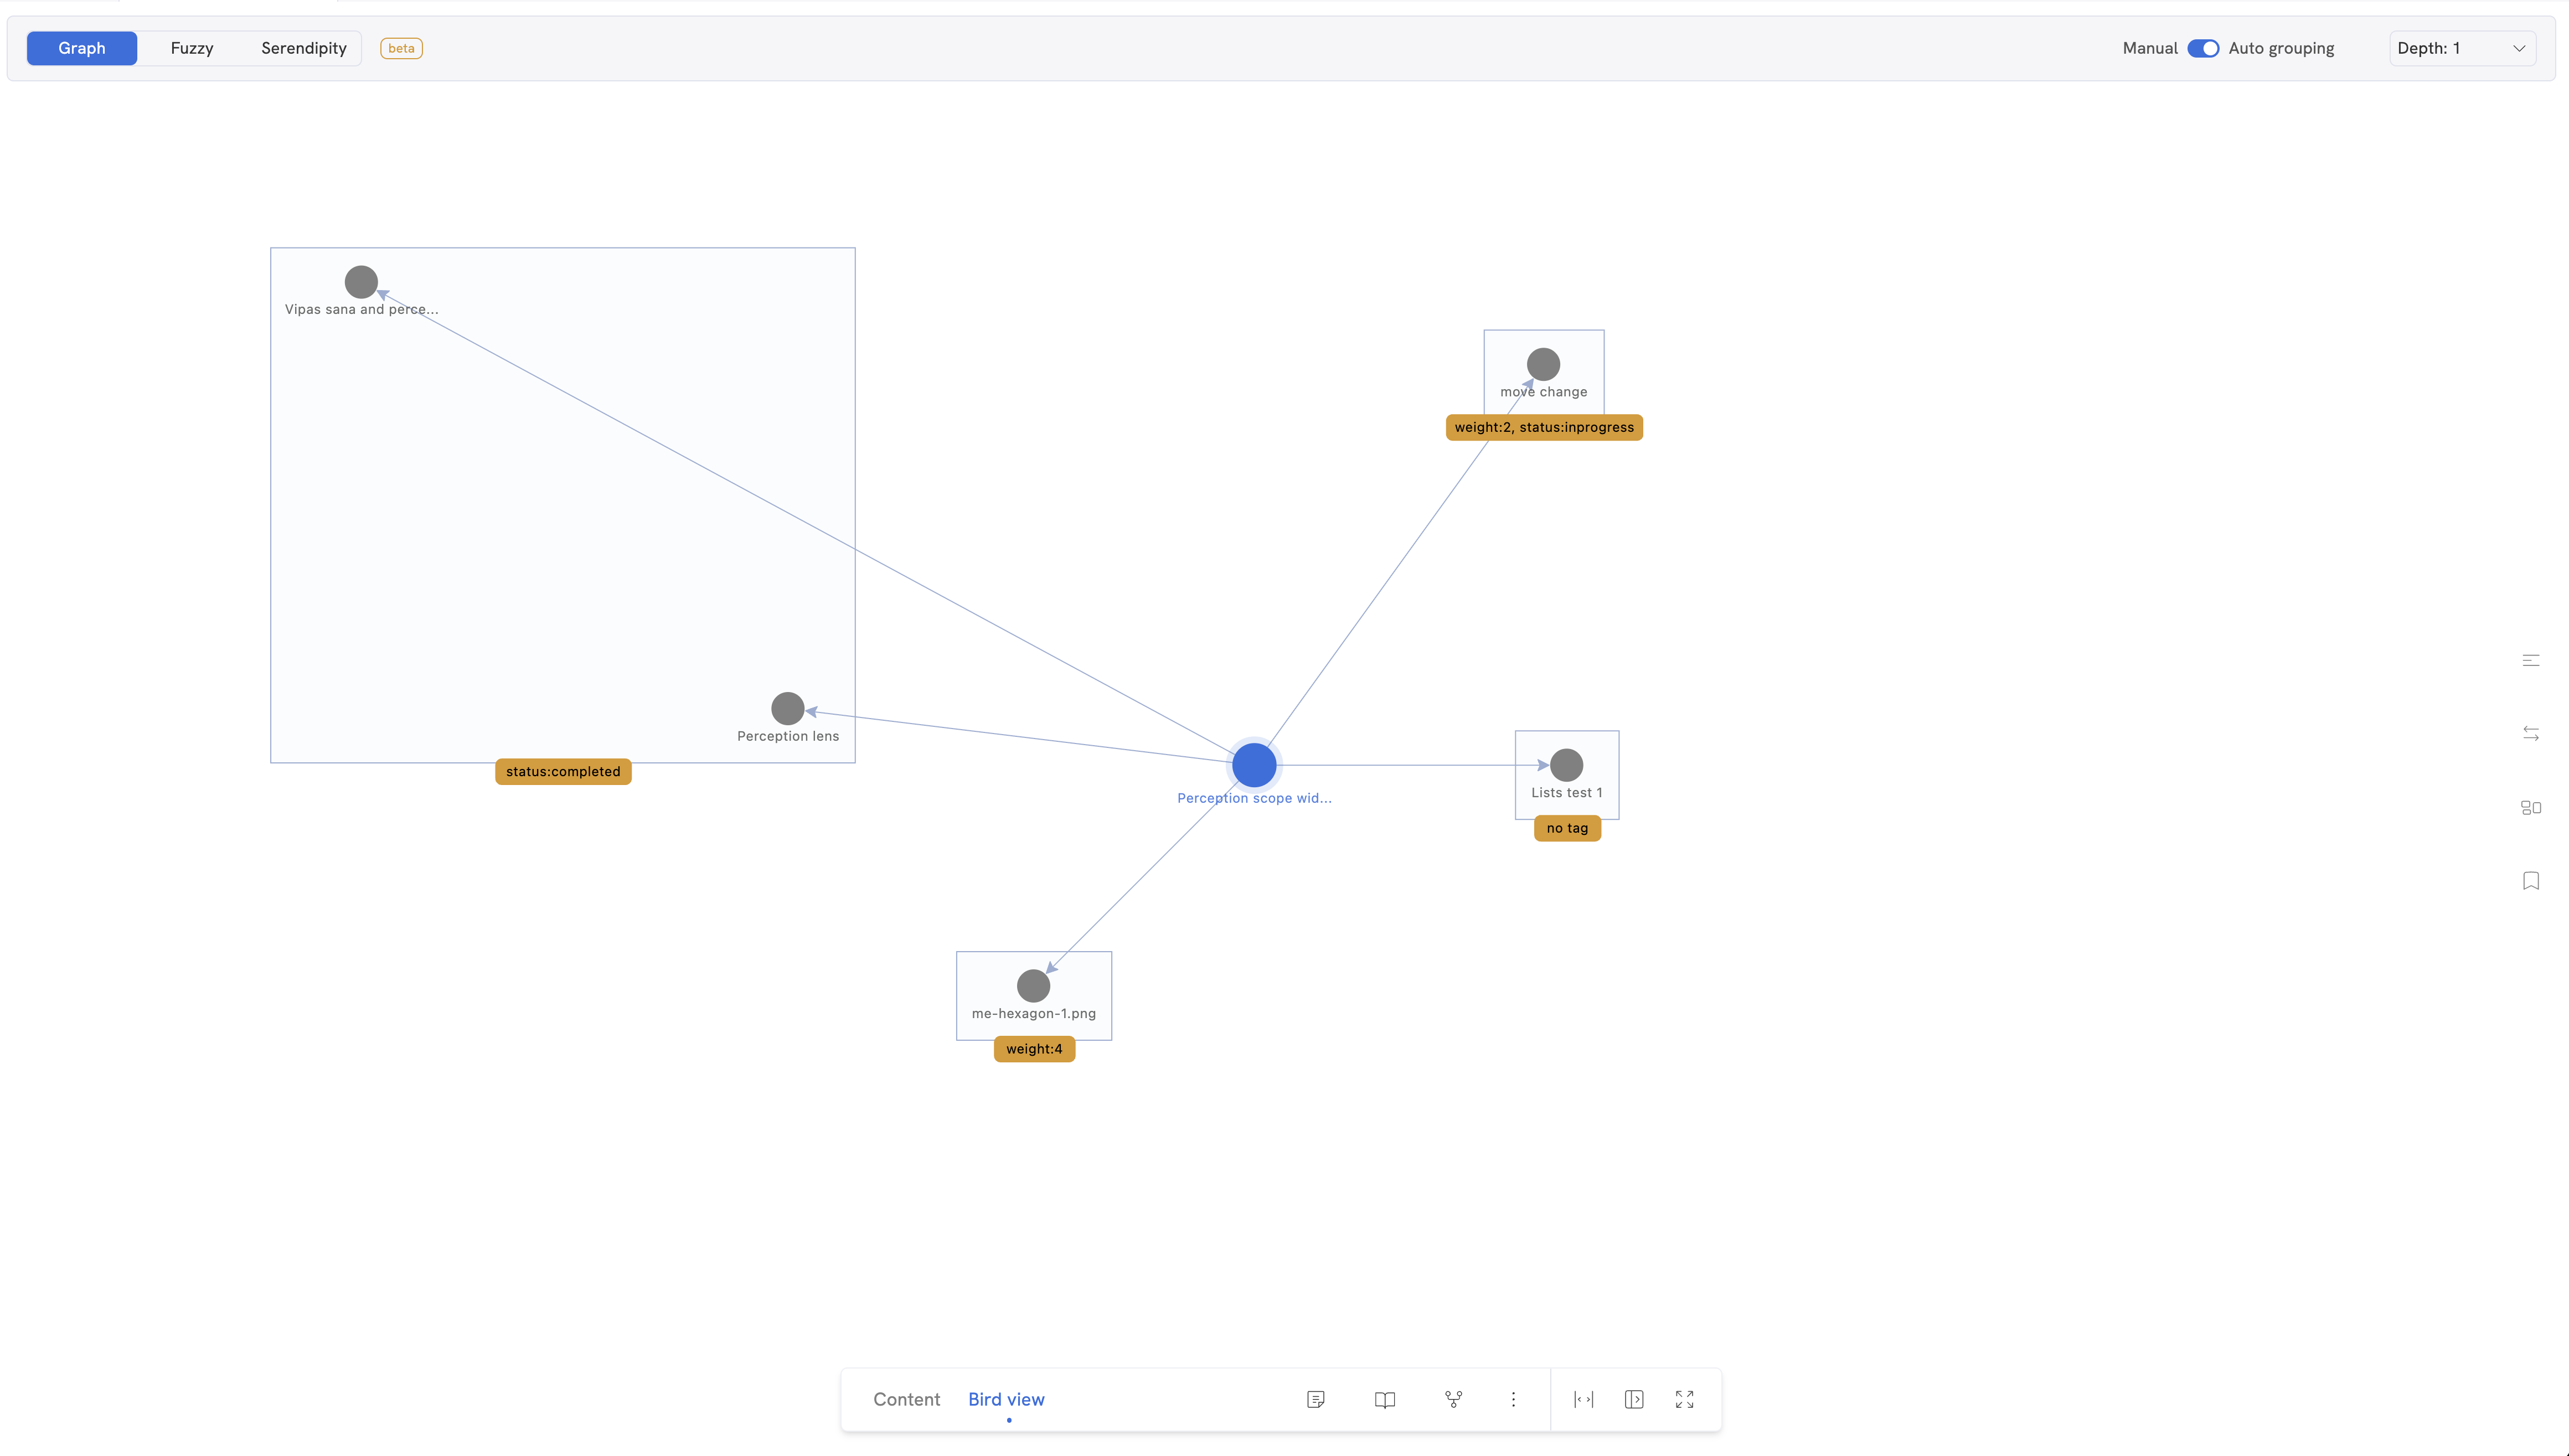The height and width of the screenshot is (1456, 2569).
Task: Click the expand width arrows icon
Action: [x=1583, y=1399]
